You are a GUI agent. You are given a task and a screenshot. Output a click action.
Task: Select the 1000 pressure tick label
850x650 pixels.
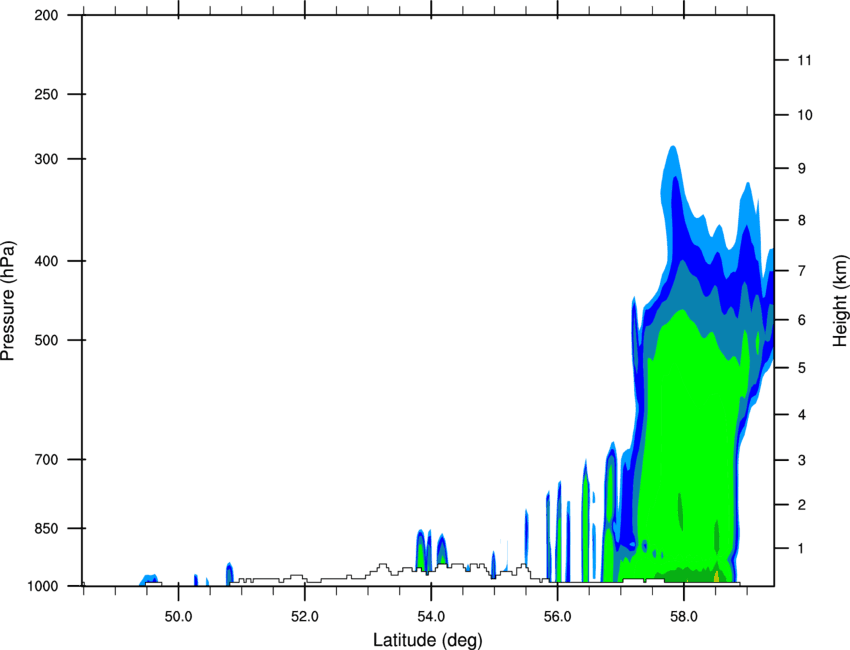click(42, 586)
